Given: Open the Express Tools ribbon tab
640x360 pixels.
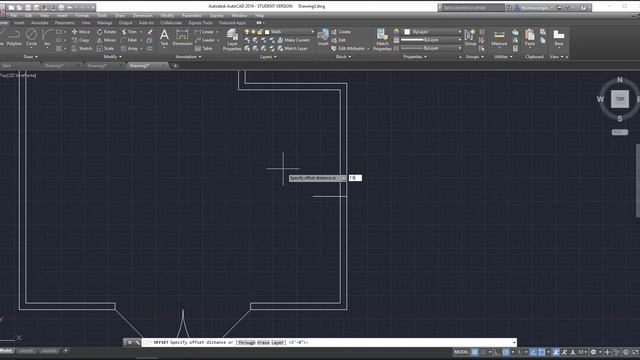Looking at the screenshot, I should [200, 23].
